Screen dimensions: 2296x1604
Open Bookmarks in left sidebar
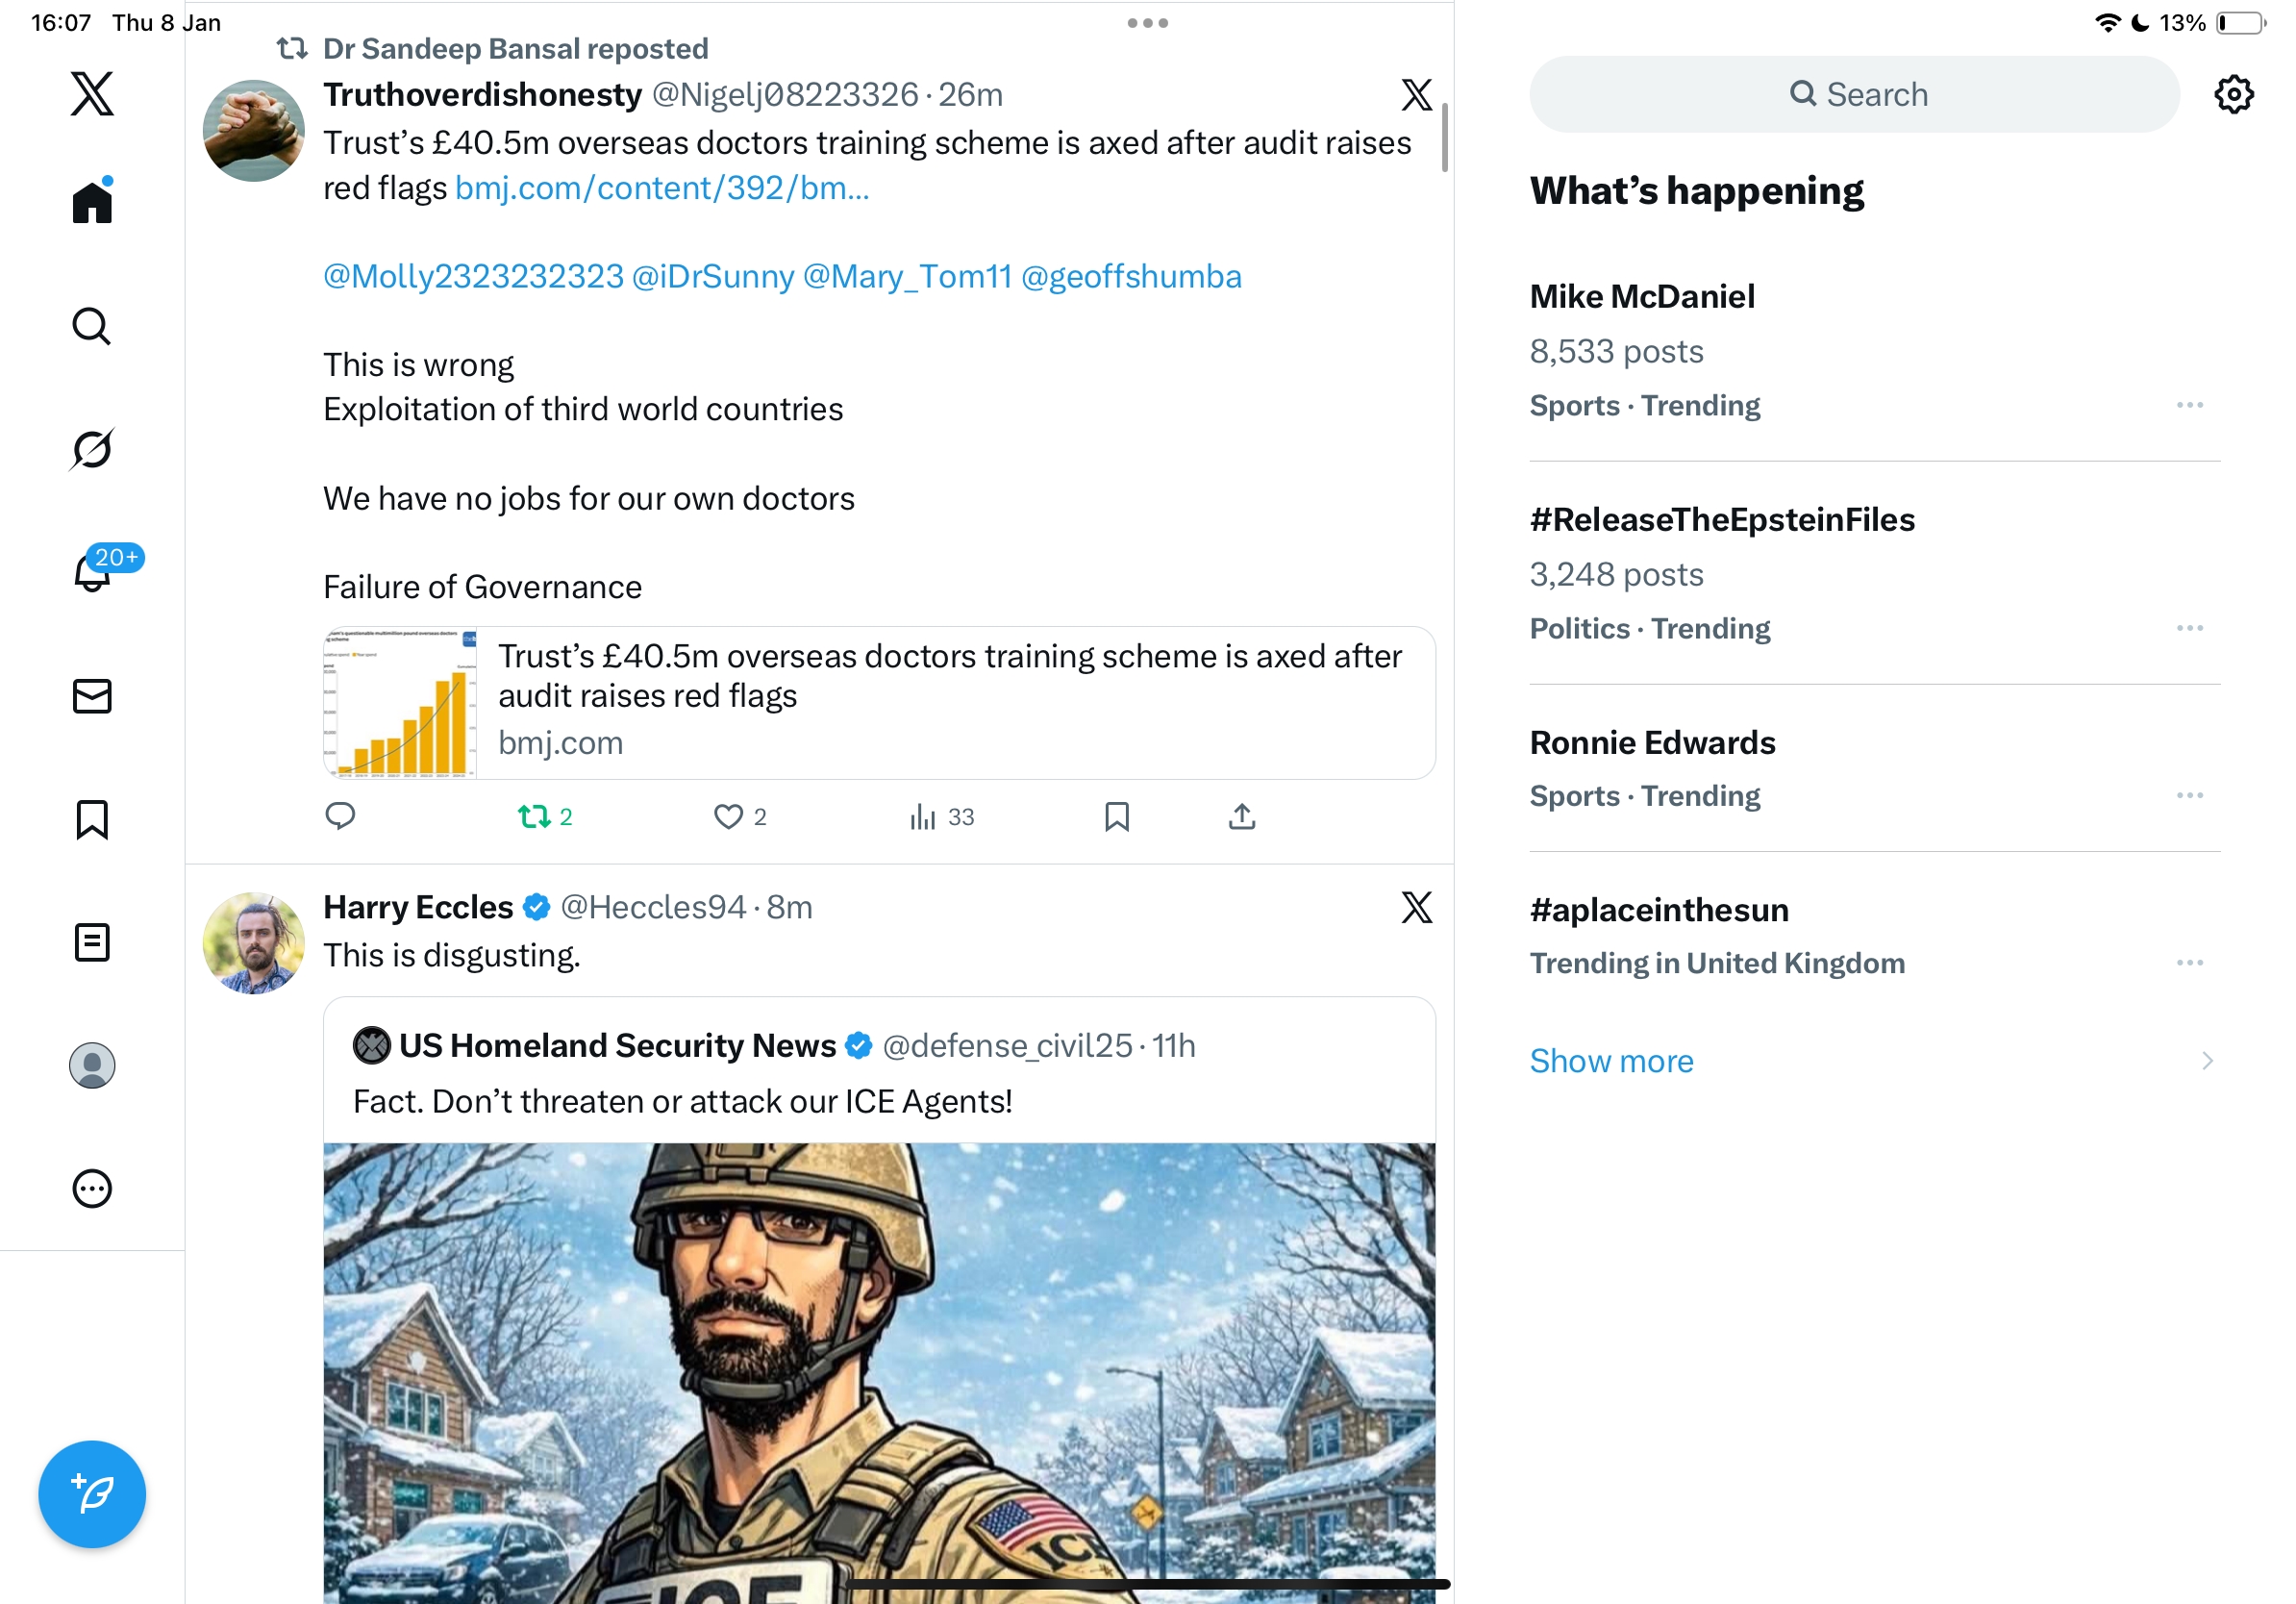click(92, 819)
